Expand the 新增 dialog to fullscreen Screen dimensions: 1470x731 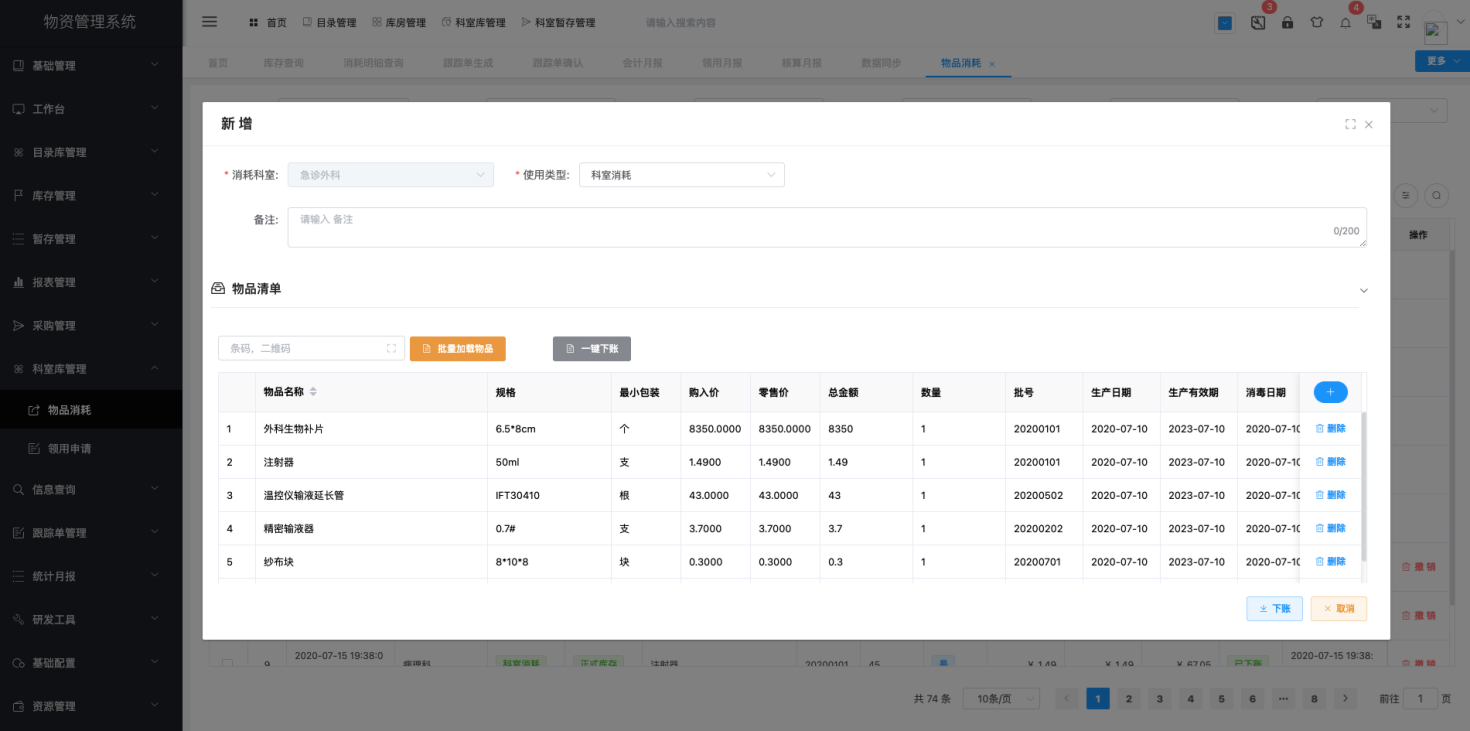[x=1350, y=125]
